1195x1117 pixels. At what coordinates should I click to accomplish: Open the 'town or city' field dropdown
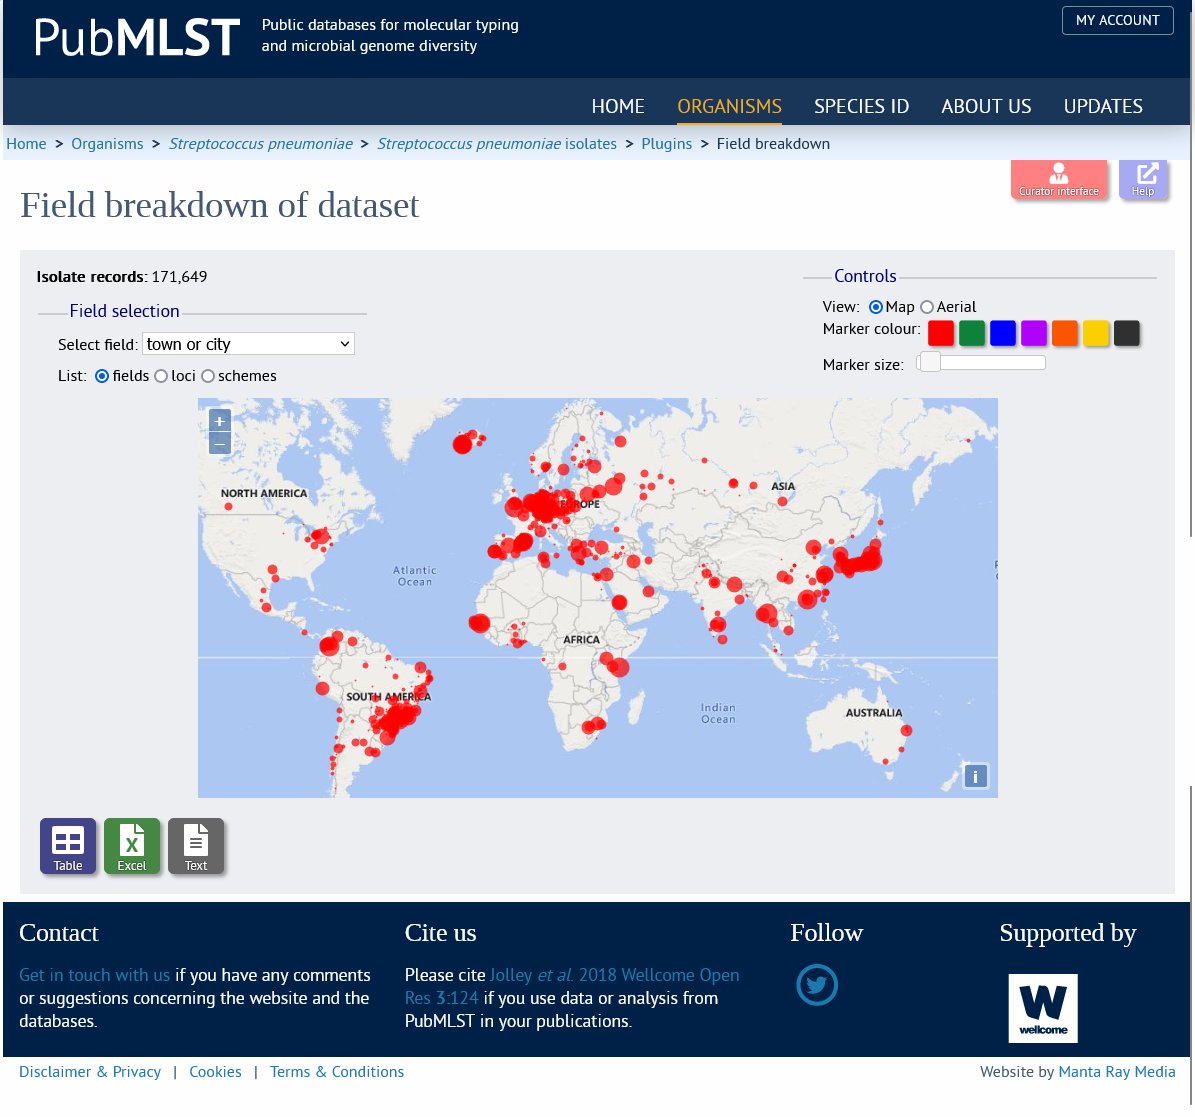click(248, 344)
